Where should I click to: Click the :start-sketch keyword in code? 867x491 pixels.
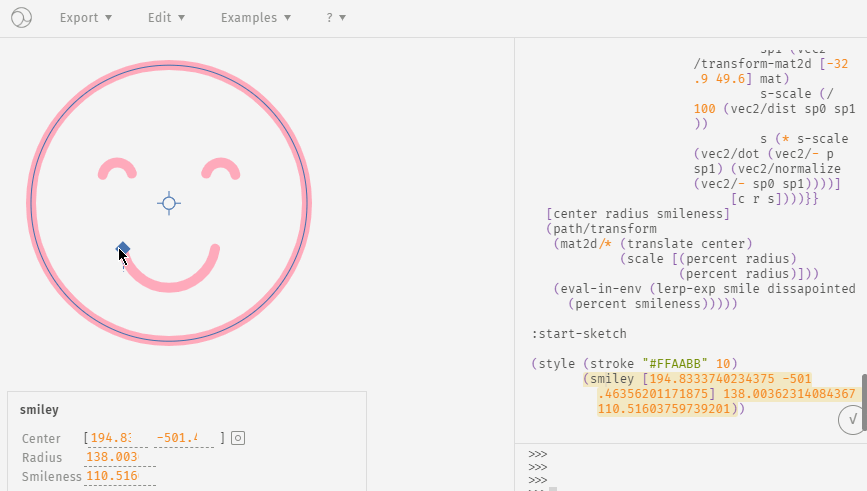tap(578, 333)
